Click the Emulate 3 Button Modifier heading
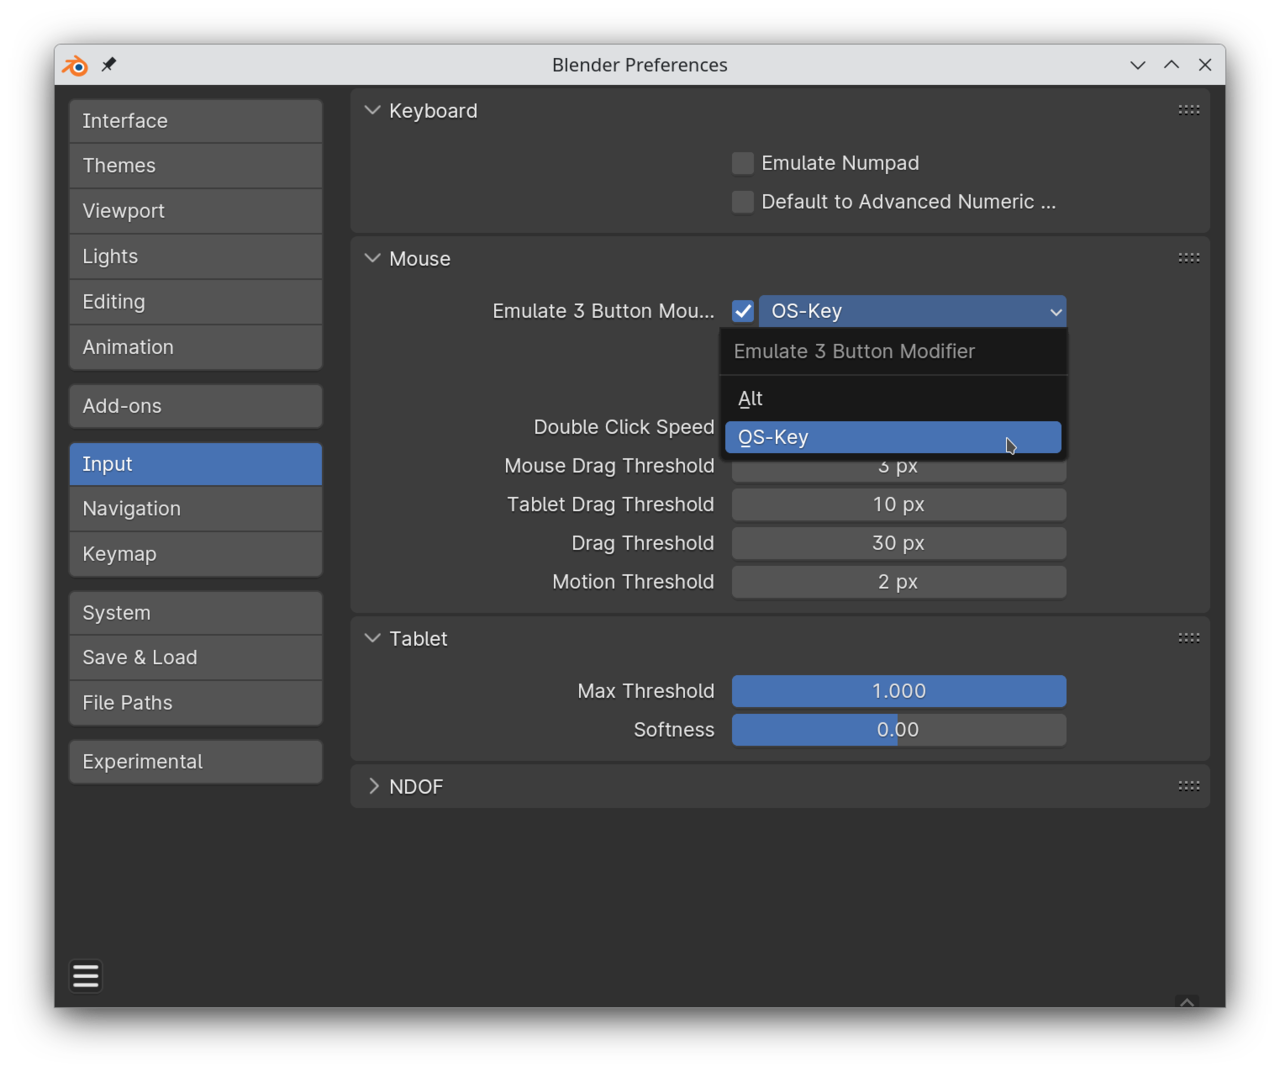 click(x=854, y=352)
